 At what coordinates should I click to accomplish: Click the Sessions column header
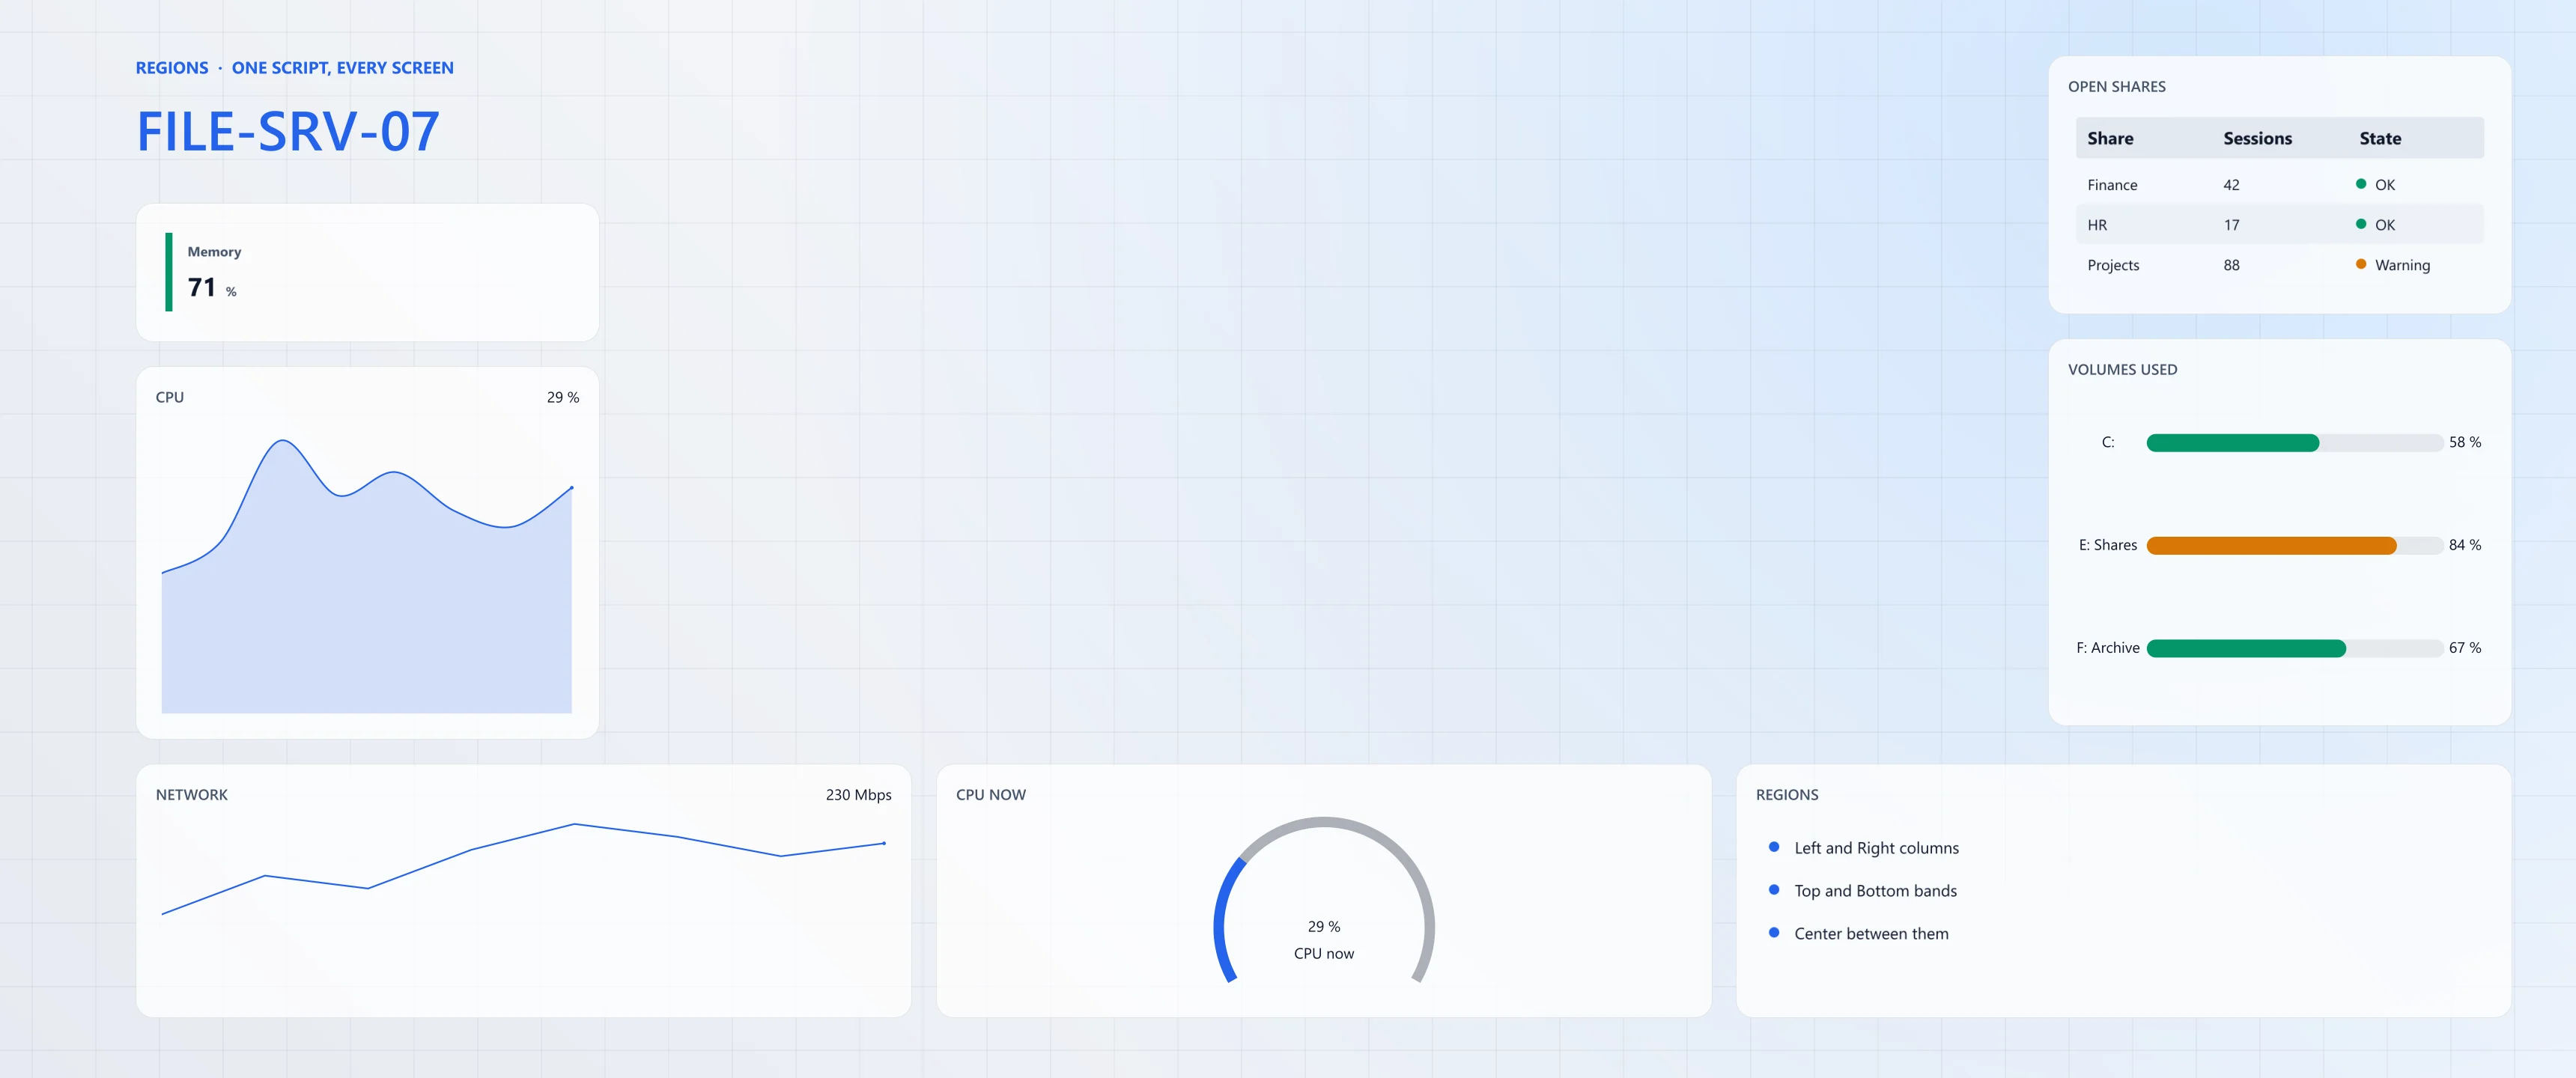tap(2257, 139)
